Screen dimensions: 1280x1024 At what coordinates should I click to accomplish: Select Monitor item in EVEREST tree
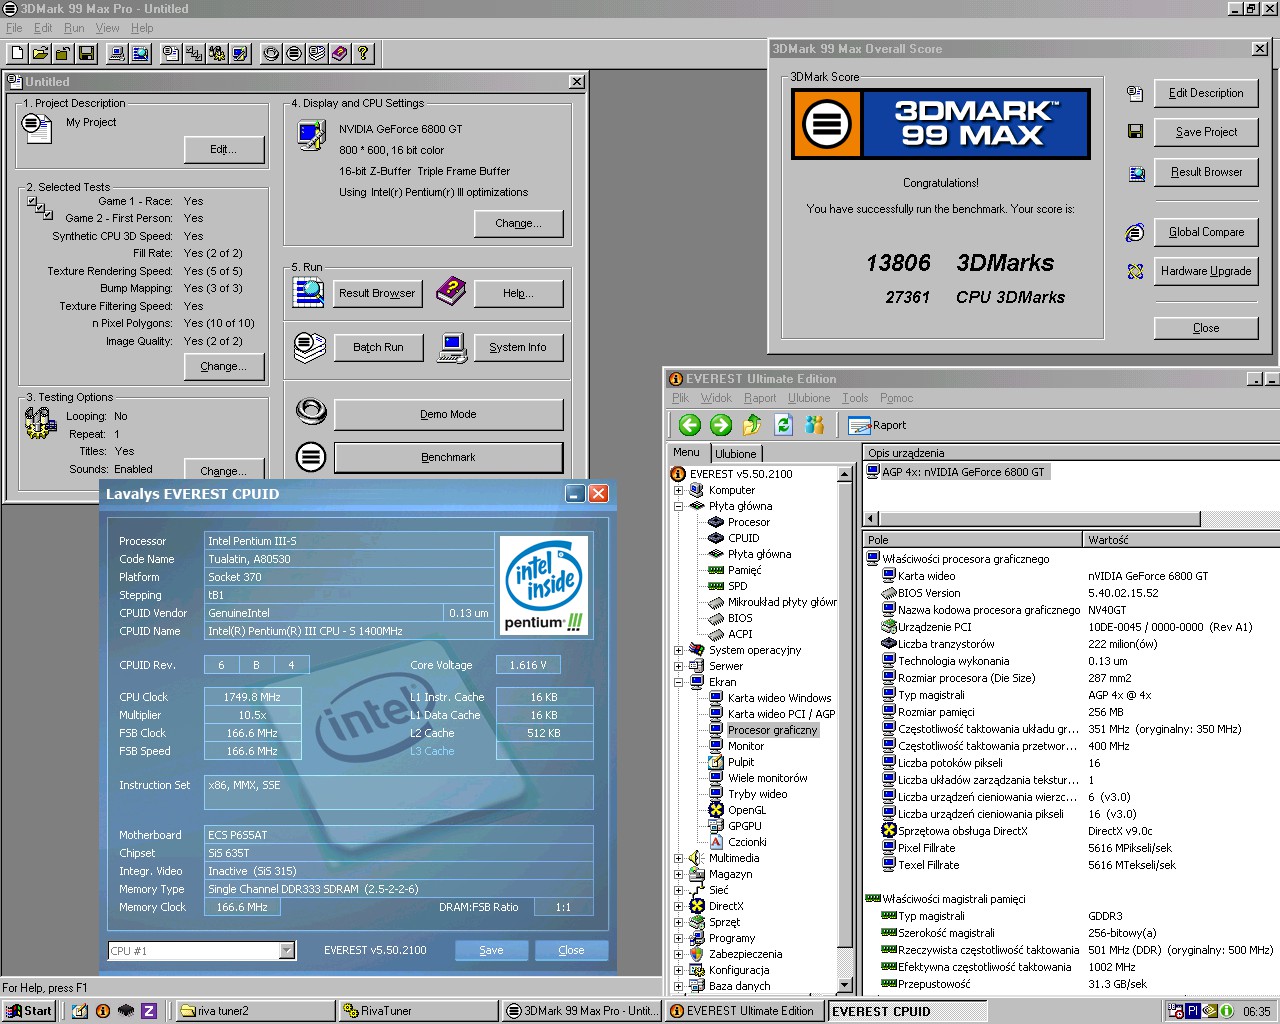pyautogui.click(x=745, y=746)
